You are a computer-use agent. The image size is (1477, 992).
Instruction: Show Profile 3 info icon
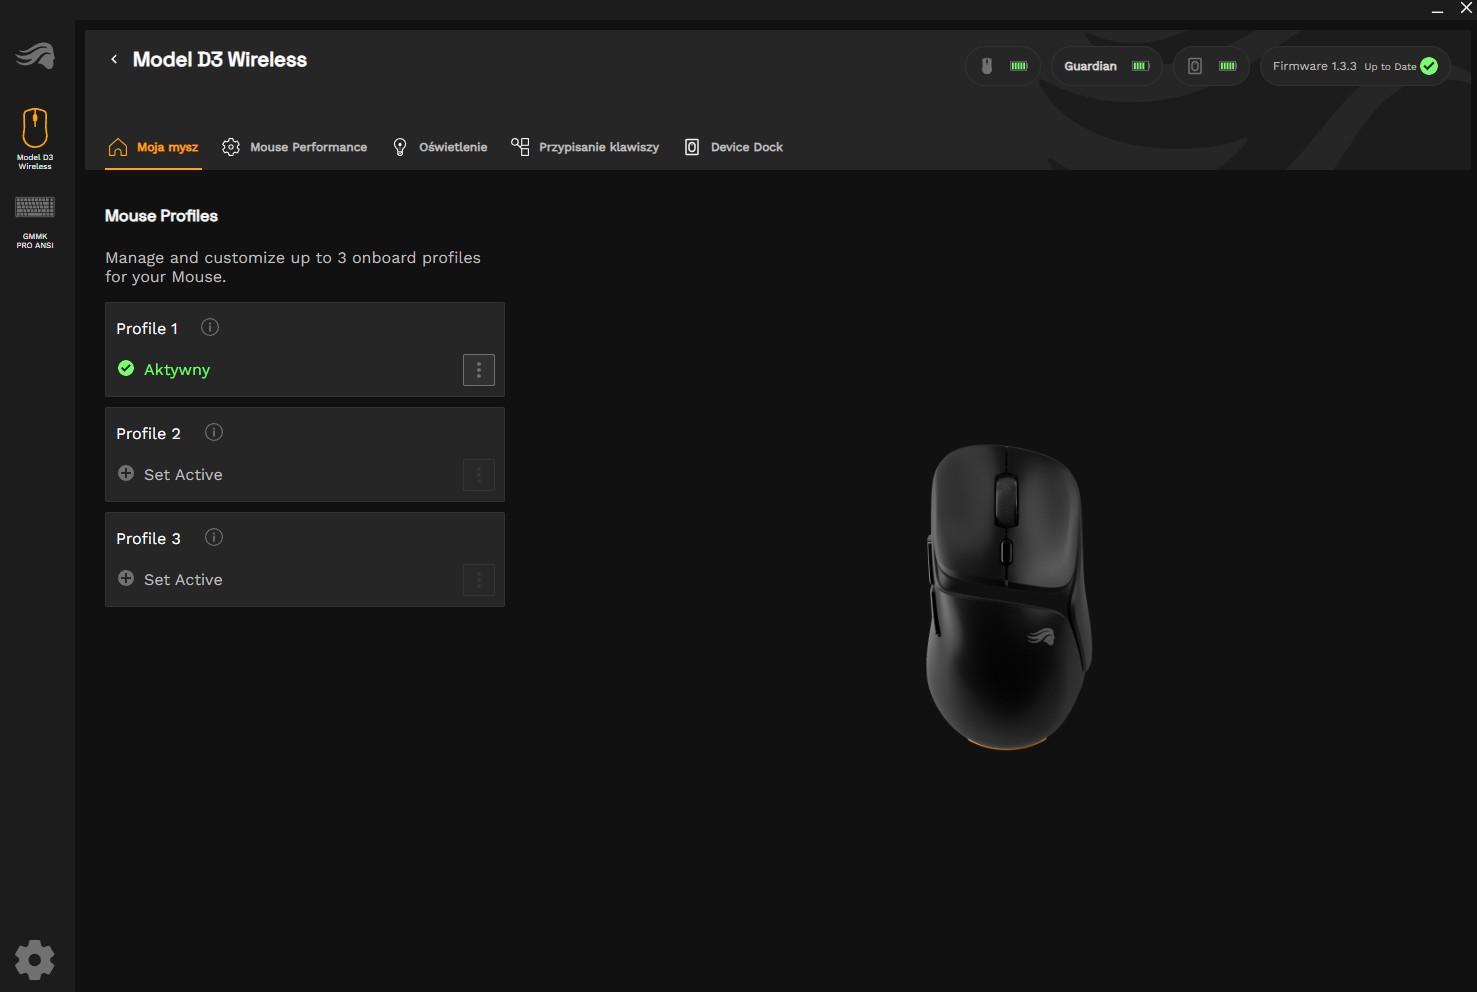coord(214,538)
